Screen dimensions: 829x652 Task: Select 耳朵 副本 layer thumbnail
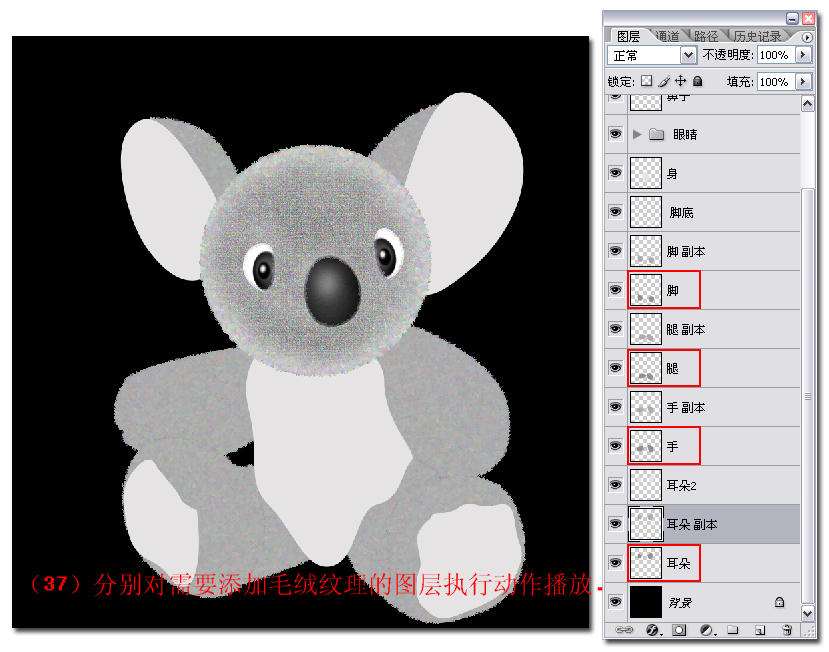tap(646, 524)
